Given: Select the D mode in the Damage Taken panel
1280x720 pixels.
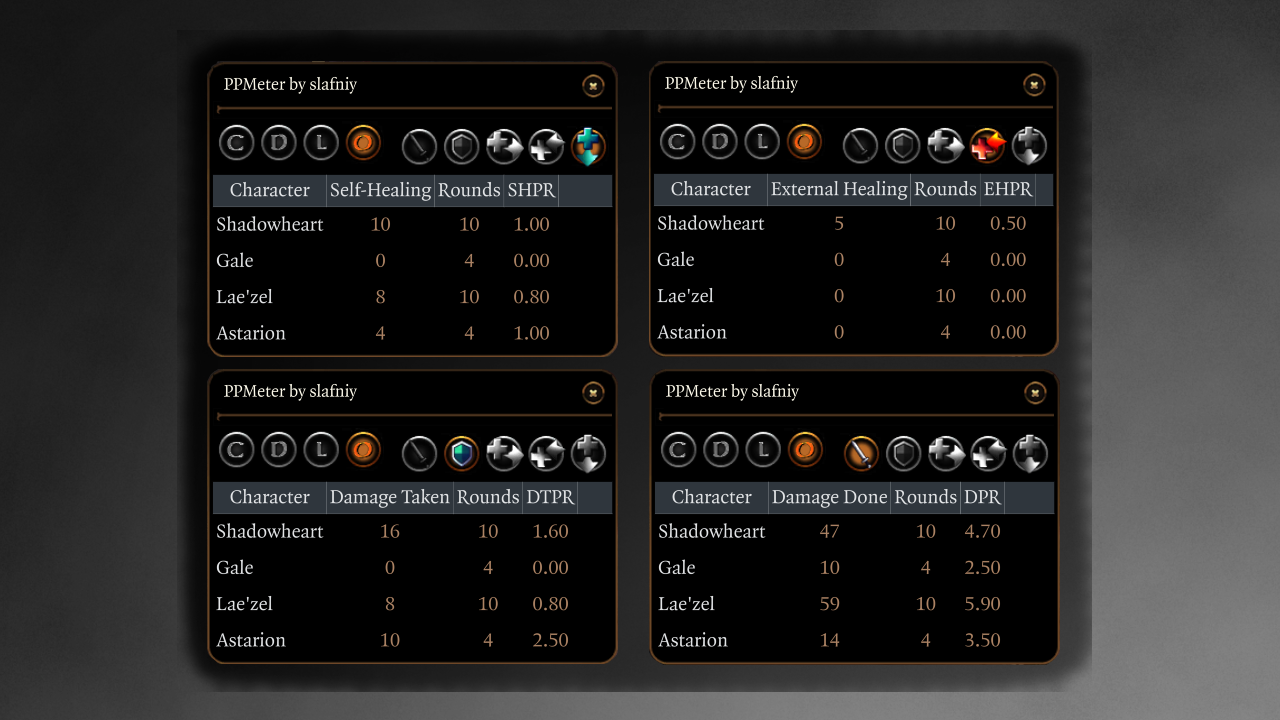Looking at the screenshot, I should [279, 450].
